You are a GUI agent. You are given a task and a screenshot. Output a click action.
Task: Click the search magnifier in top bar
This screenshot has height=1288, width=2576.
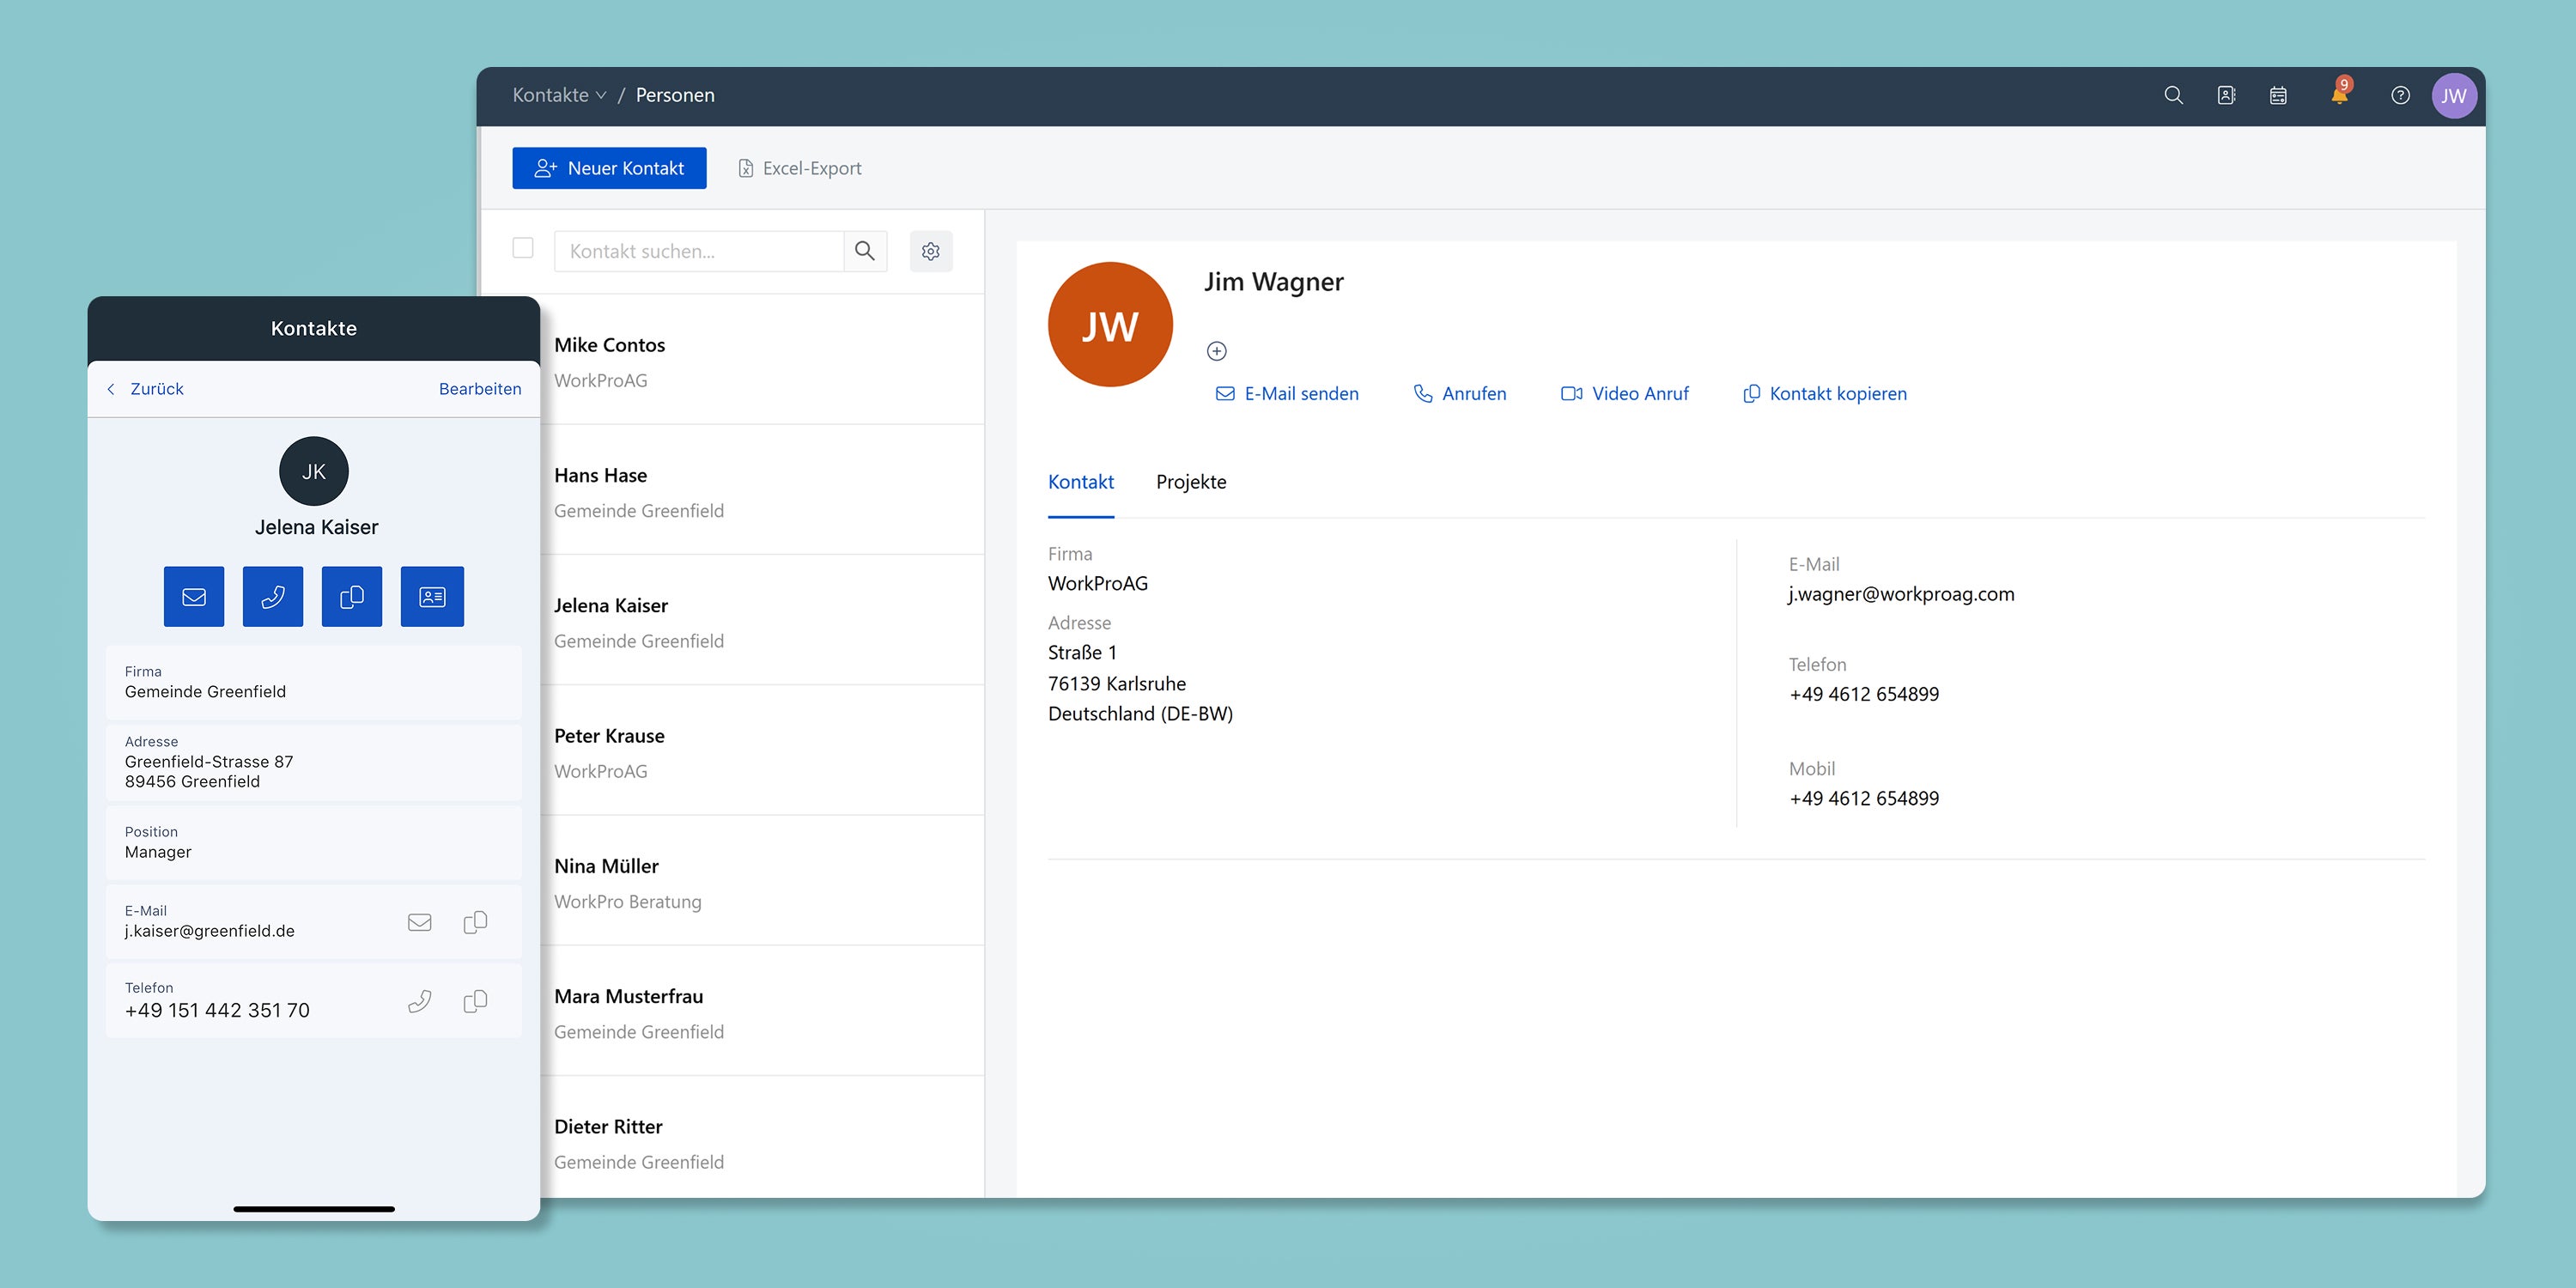(x=2172, y=95)
